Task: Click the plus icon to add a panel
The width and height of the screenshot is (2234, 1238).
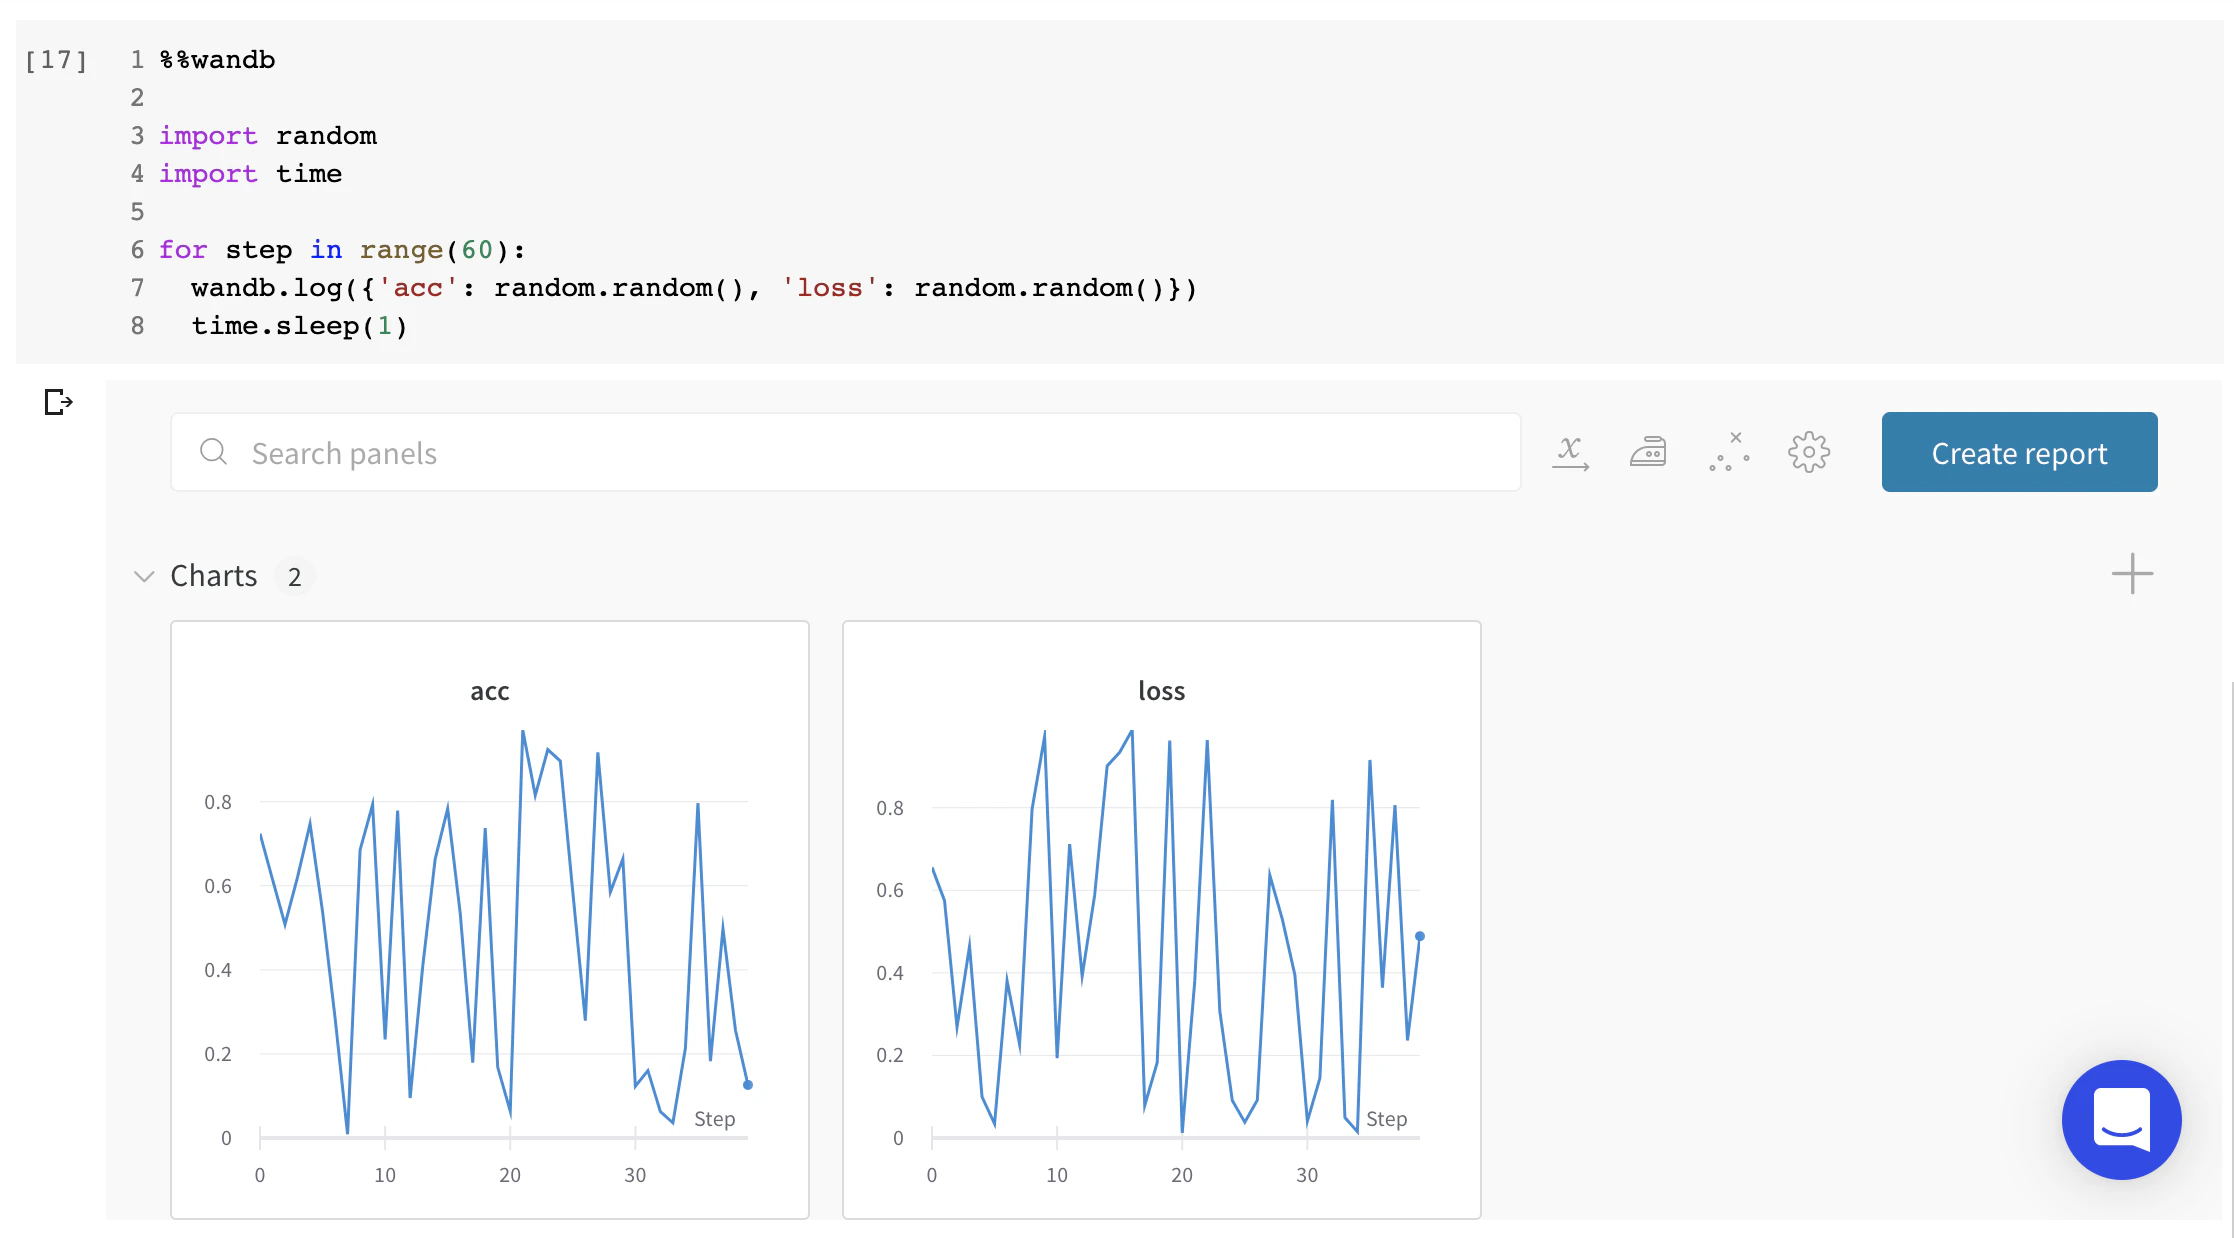Action: click(2132, 574)
